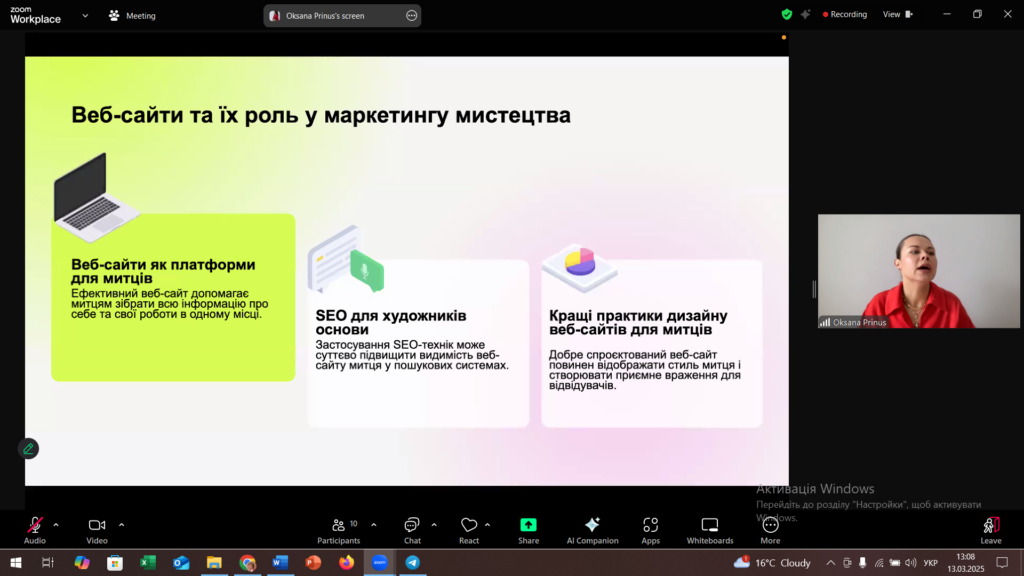1024x576 pixels.
Task: Open Telegram from taskbar
Action: 413,562
